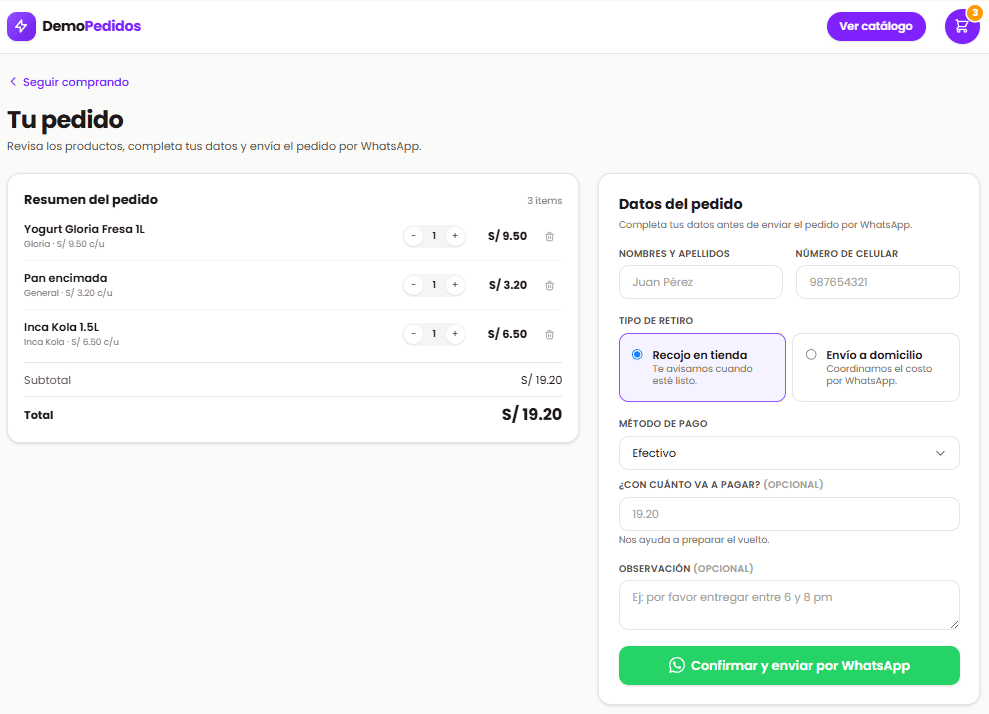Click the Yogurt Gloria Fresa 1L product name
989x714 pixels.
[85, 229]
